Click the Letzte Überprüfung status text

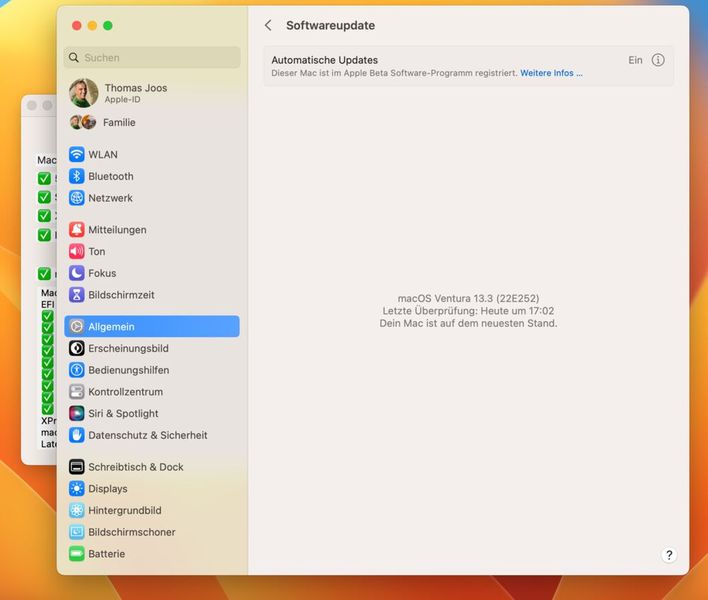[468, 311]
